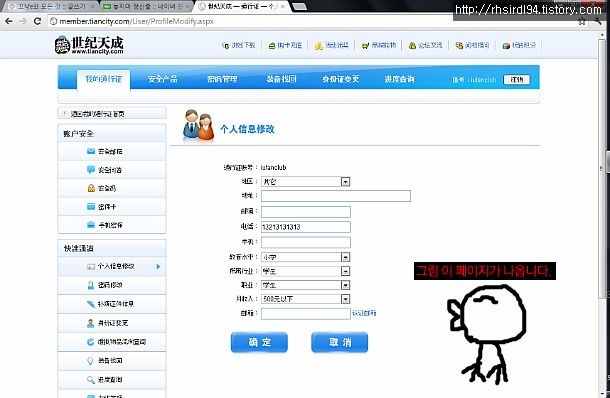Click the return to passport home sidebar link
Viewport: 610px width, 398px height.
(x=112, y=114)
